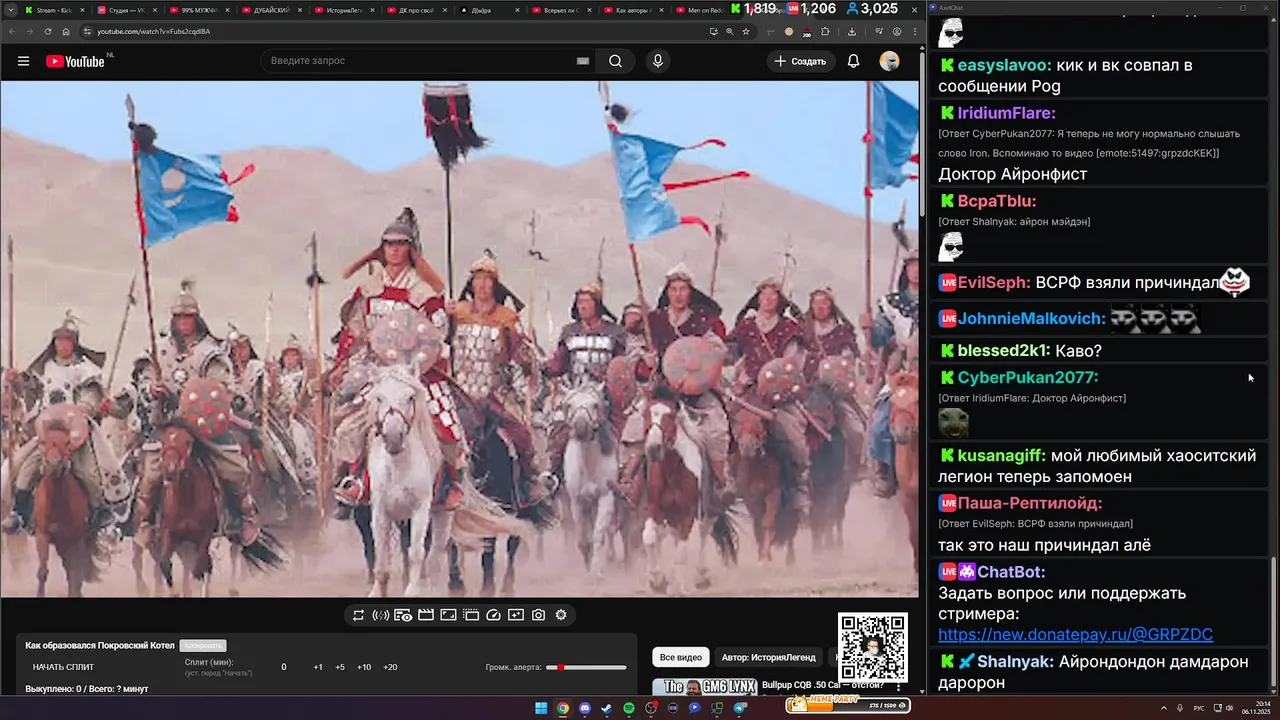Open the browser tab search dropdown arrow
The height and width of the screenshot is (720, 1280).
tap(9, 10)
